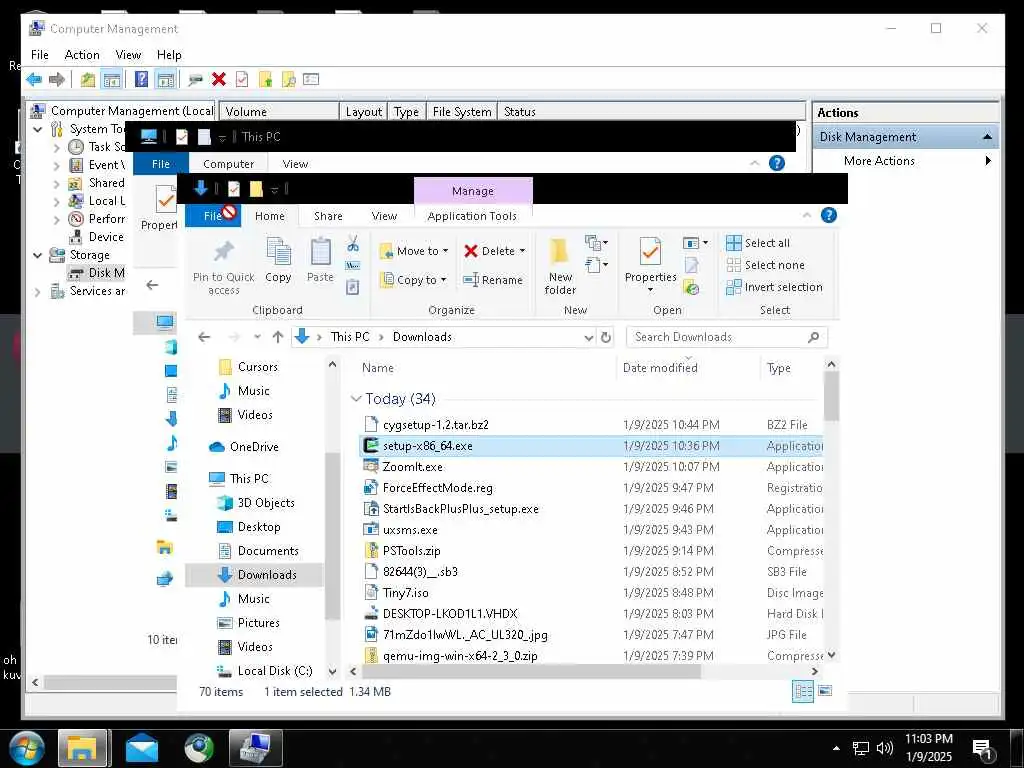Switch to the Share ribbon tab
Screen dimensions: 1024x768
[328, 216]
